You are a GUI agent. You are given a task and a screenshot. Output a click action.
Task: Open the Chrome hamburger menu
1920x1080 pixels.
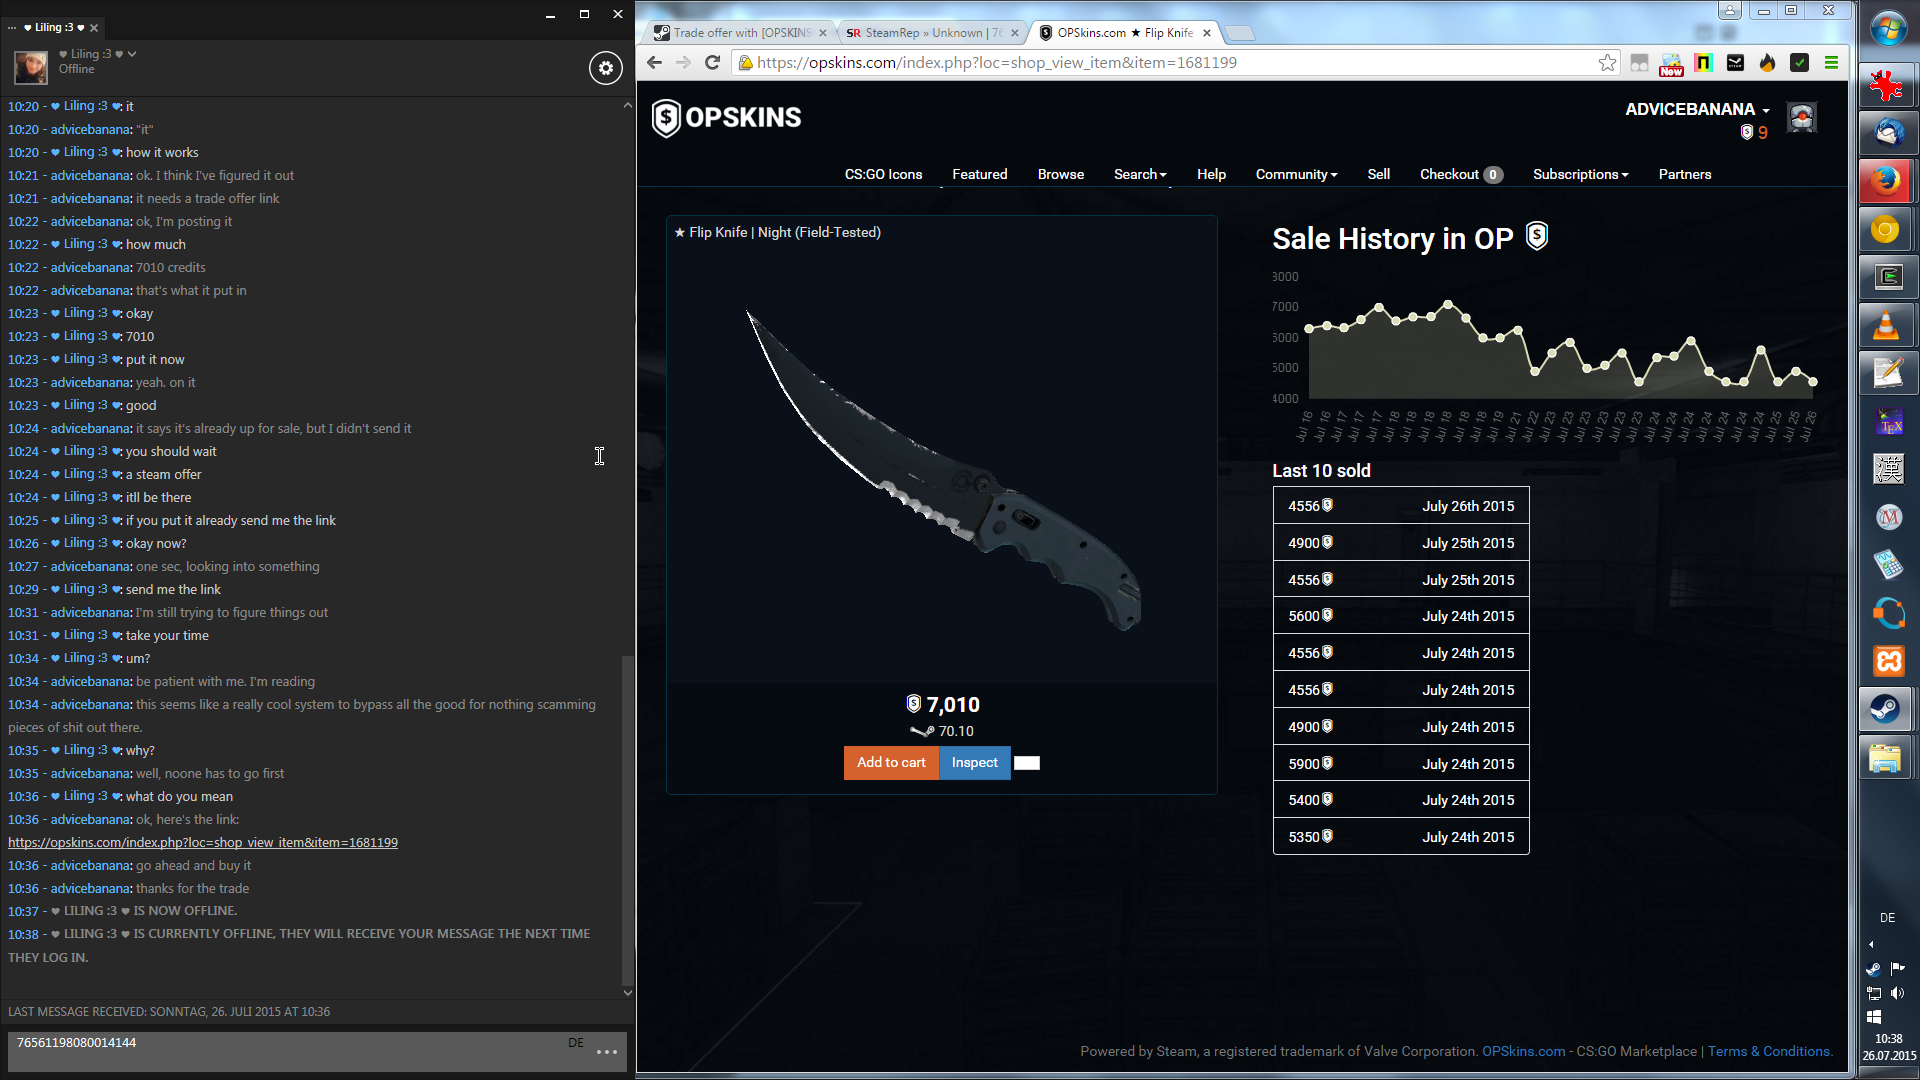coord(1831,63)
